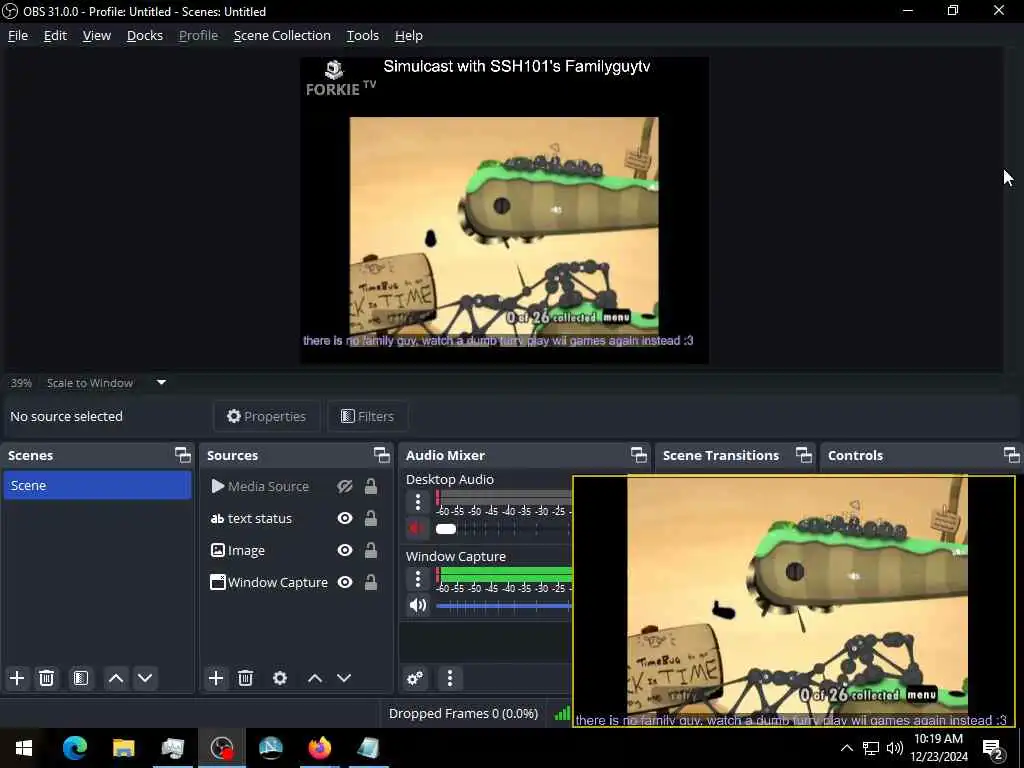Select the Scene item in Scenes list
Image resolution: width=1024 pixels, height=768 pixels.
click(x=97, y=485)
